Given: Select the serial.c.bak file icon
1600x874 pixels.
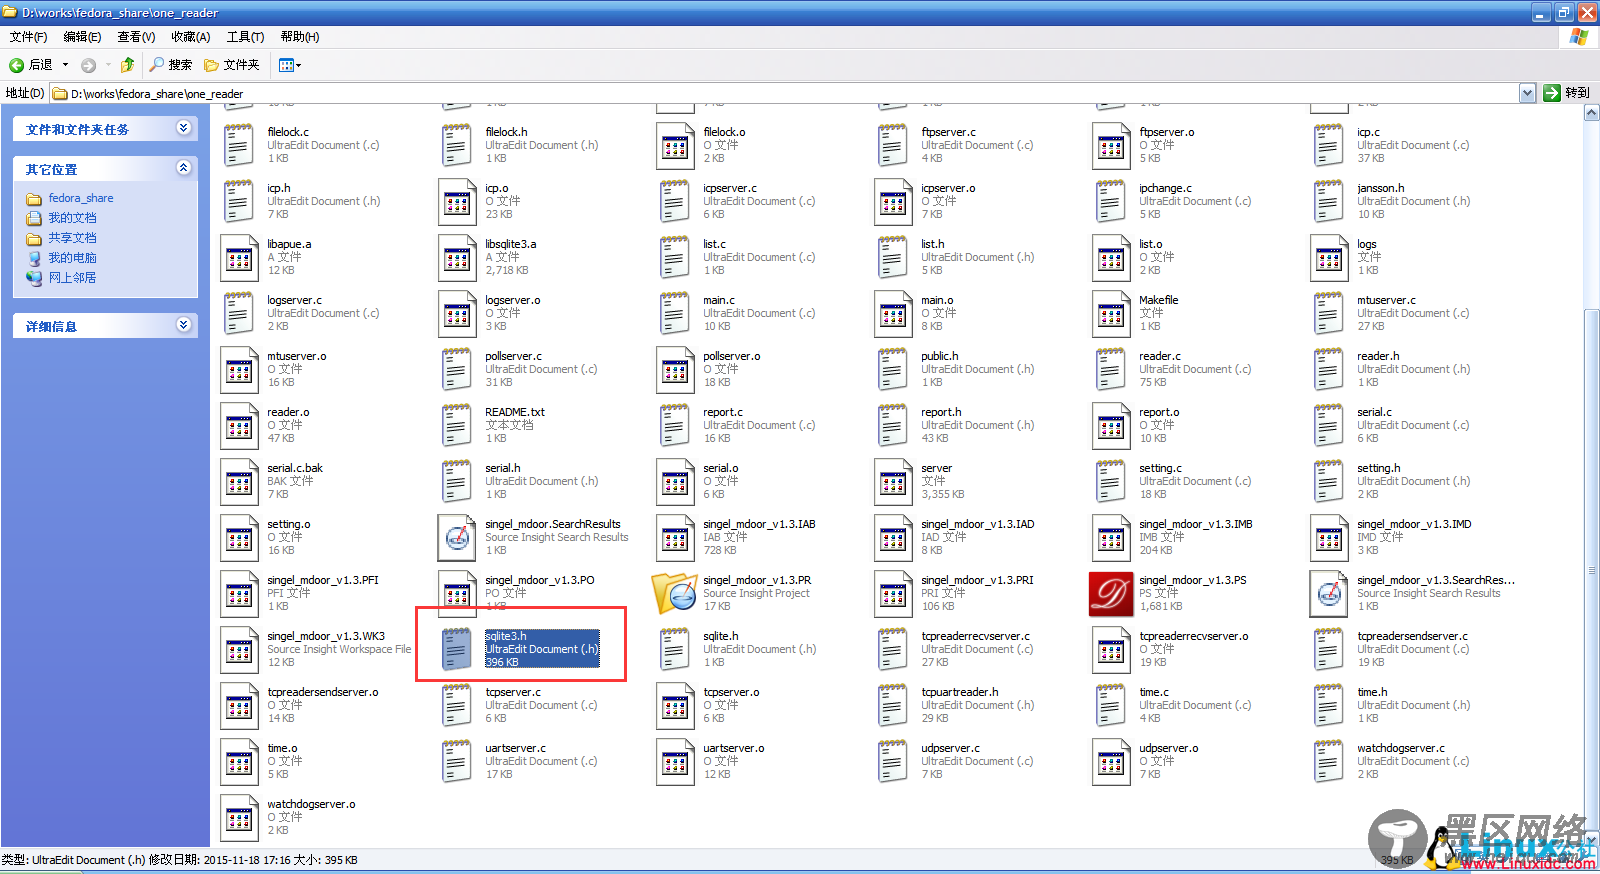Looking at the screenshot, I should pos(239,482).
